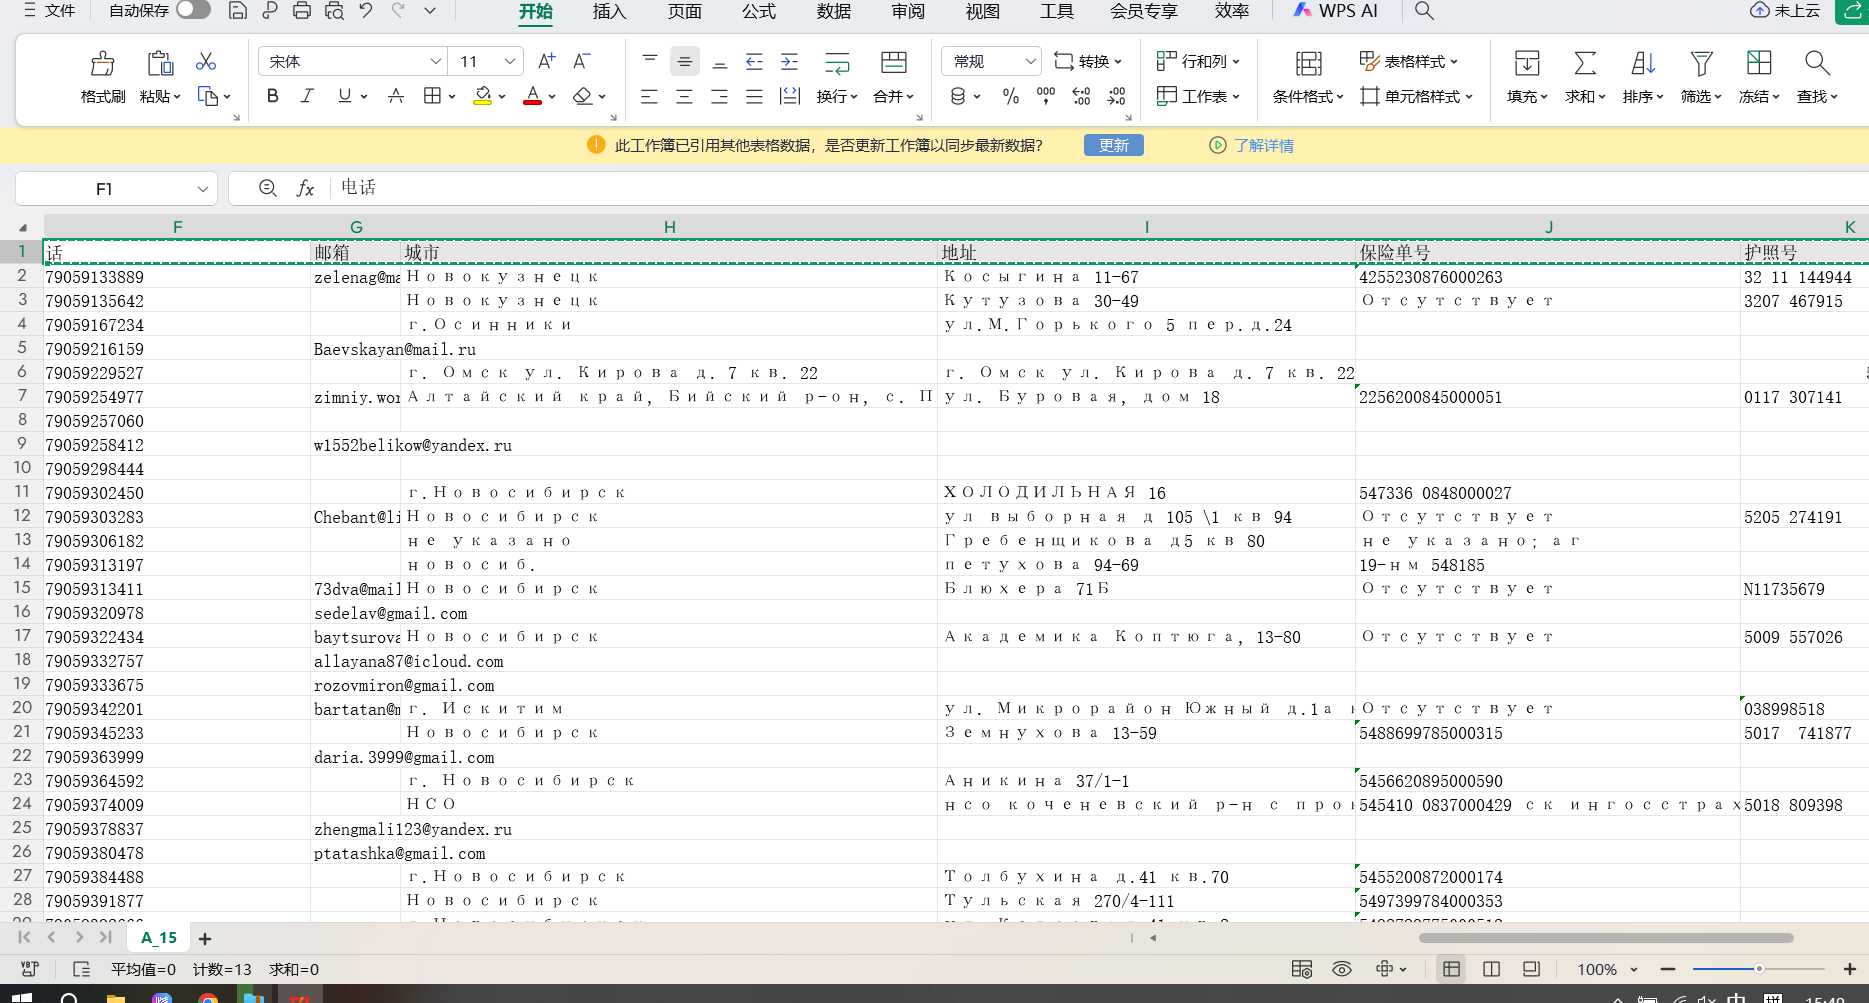Click the Wrap Text (换行) icon
Screen dimensions: 1869x1003
coord(837,63)
